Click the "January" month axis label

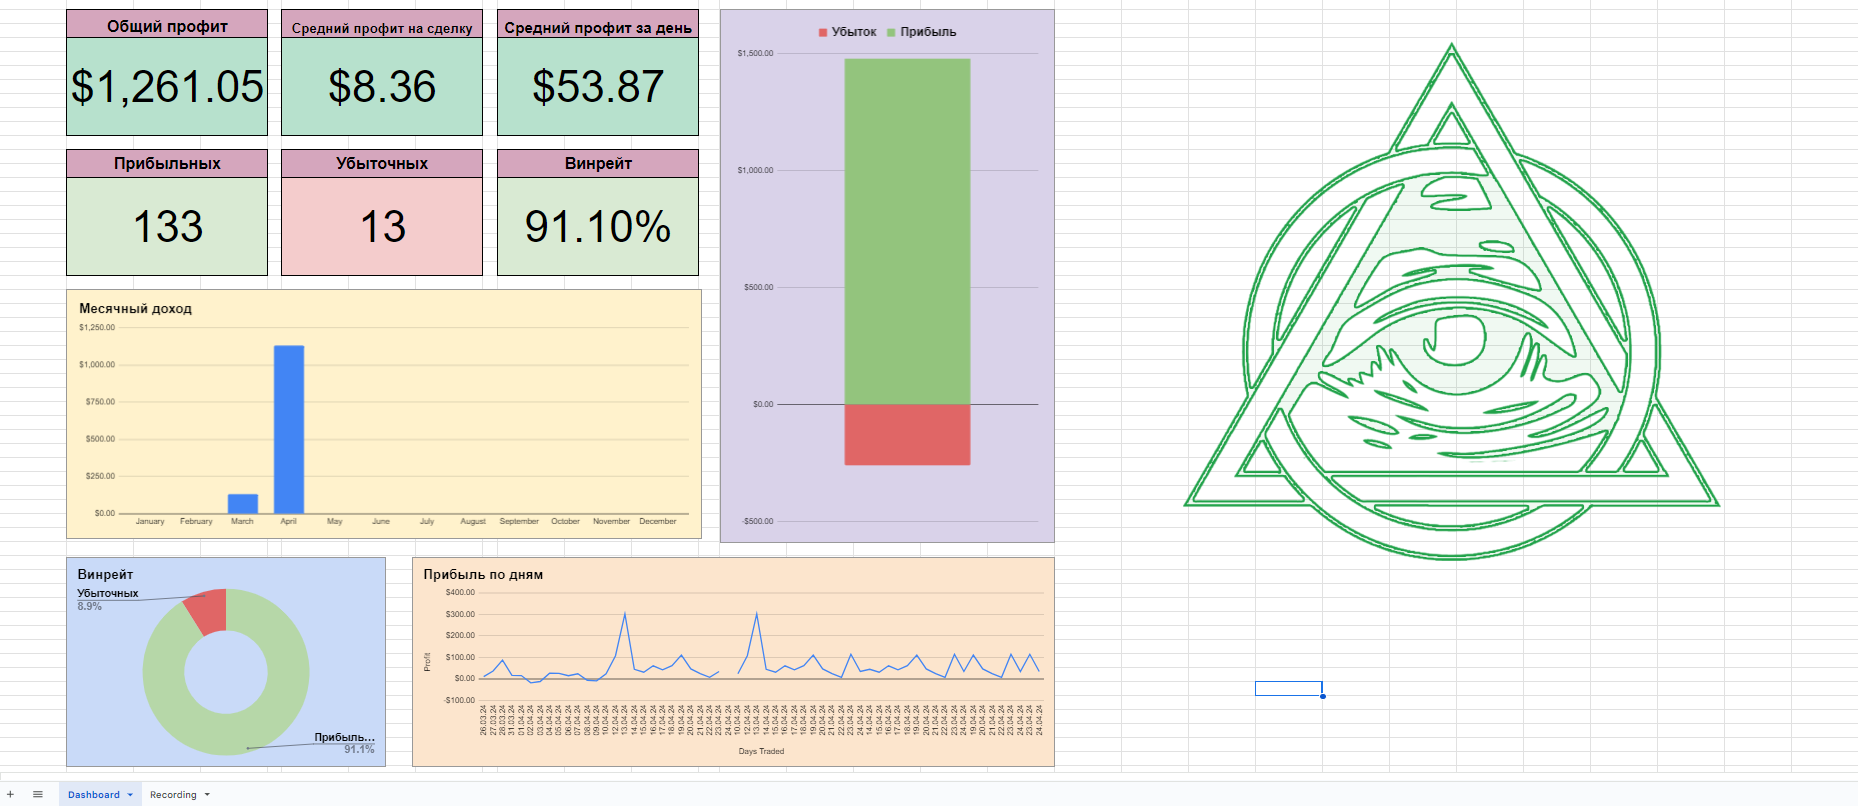pyautogui.click(x=150, y=521)
